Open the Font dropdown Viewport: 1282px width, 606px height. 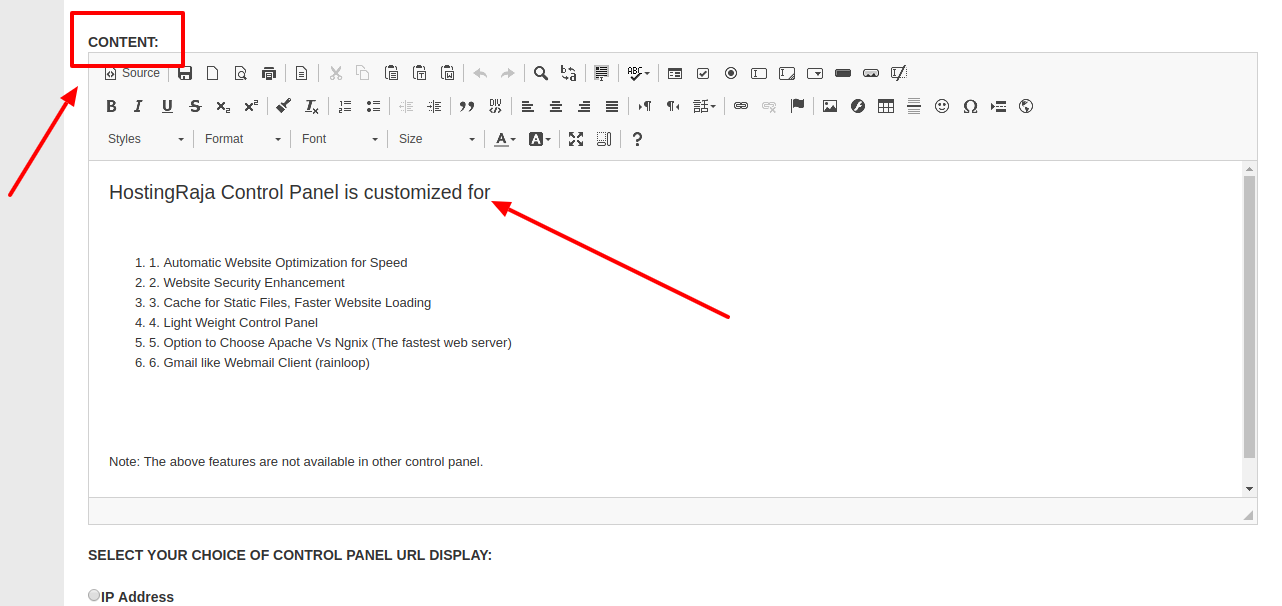point(340,139)
